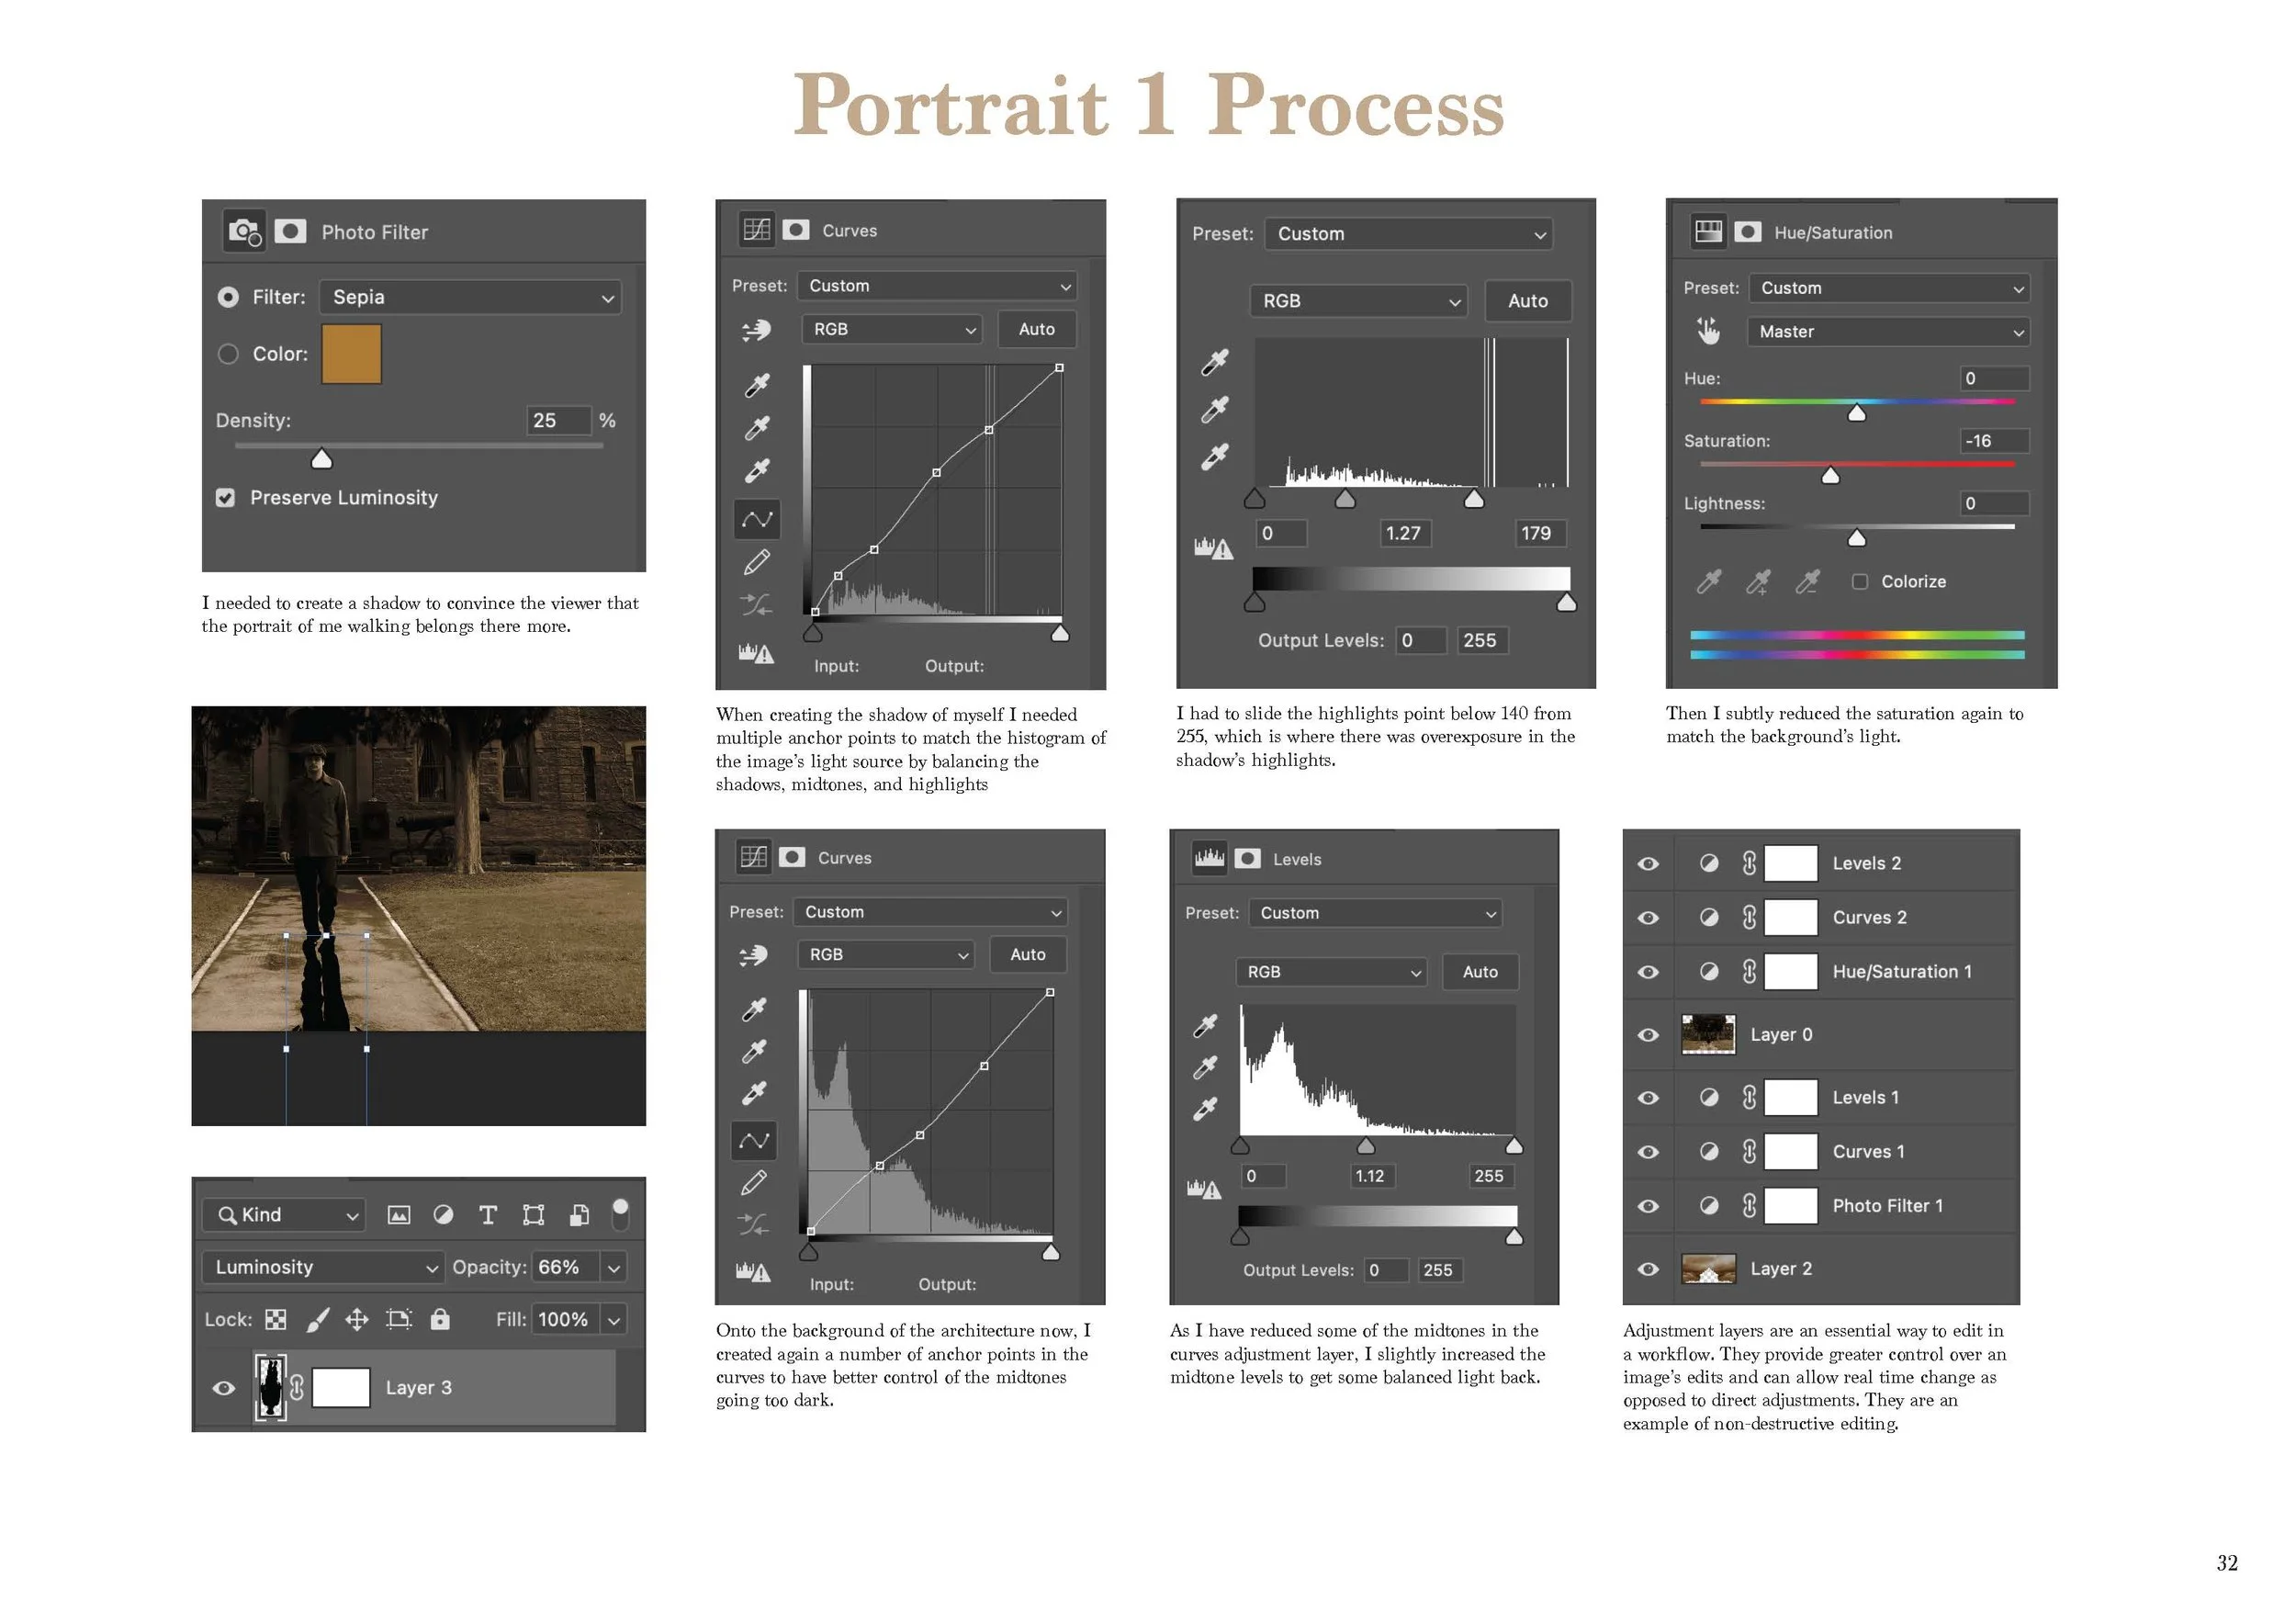Click the lock all padlock icon

(440, 1320)
